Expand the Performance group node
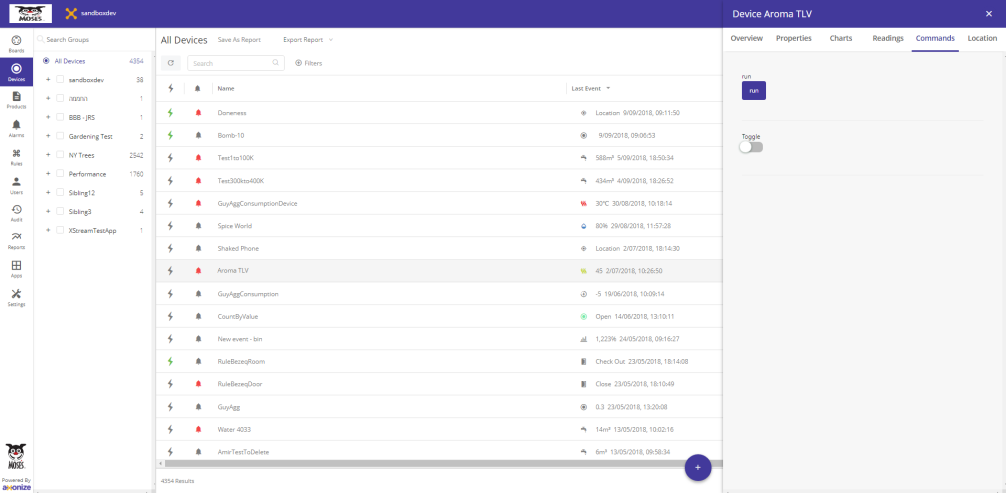1006x493 pixels. [x=48, y=174]
